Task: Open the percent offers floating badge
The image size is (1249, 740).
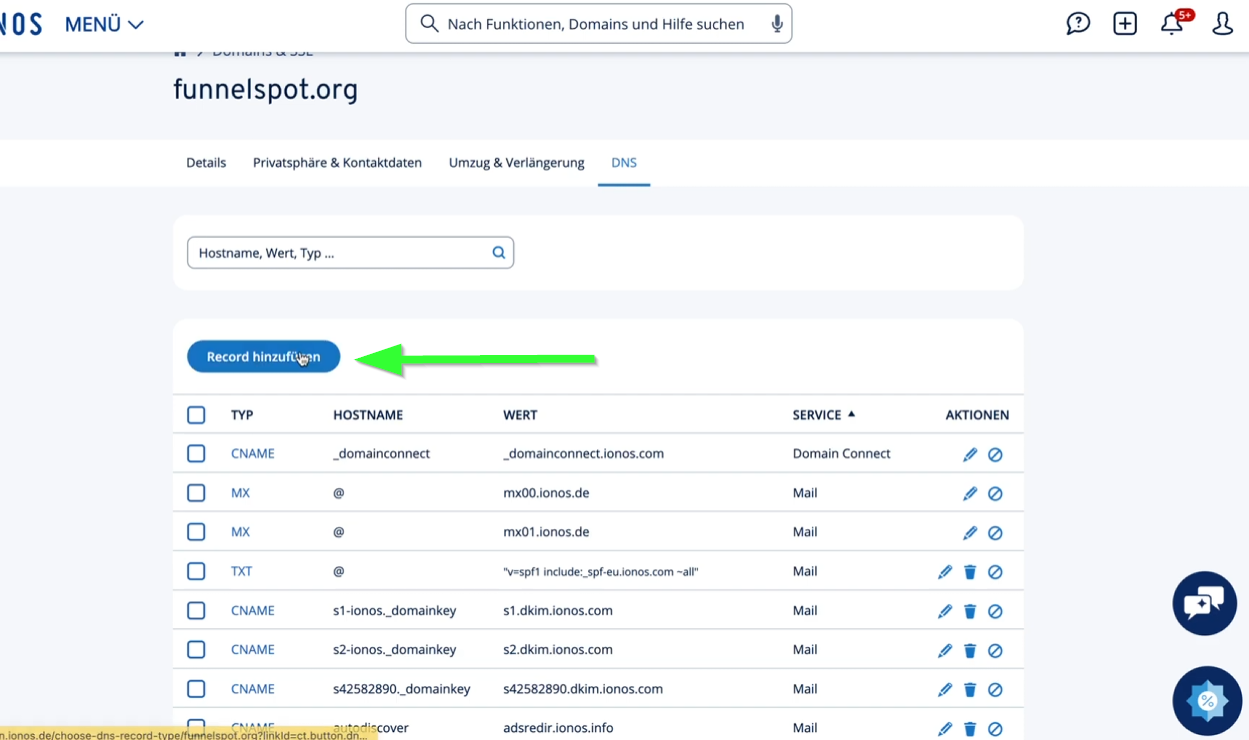Action: coord(1207,701)
